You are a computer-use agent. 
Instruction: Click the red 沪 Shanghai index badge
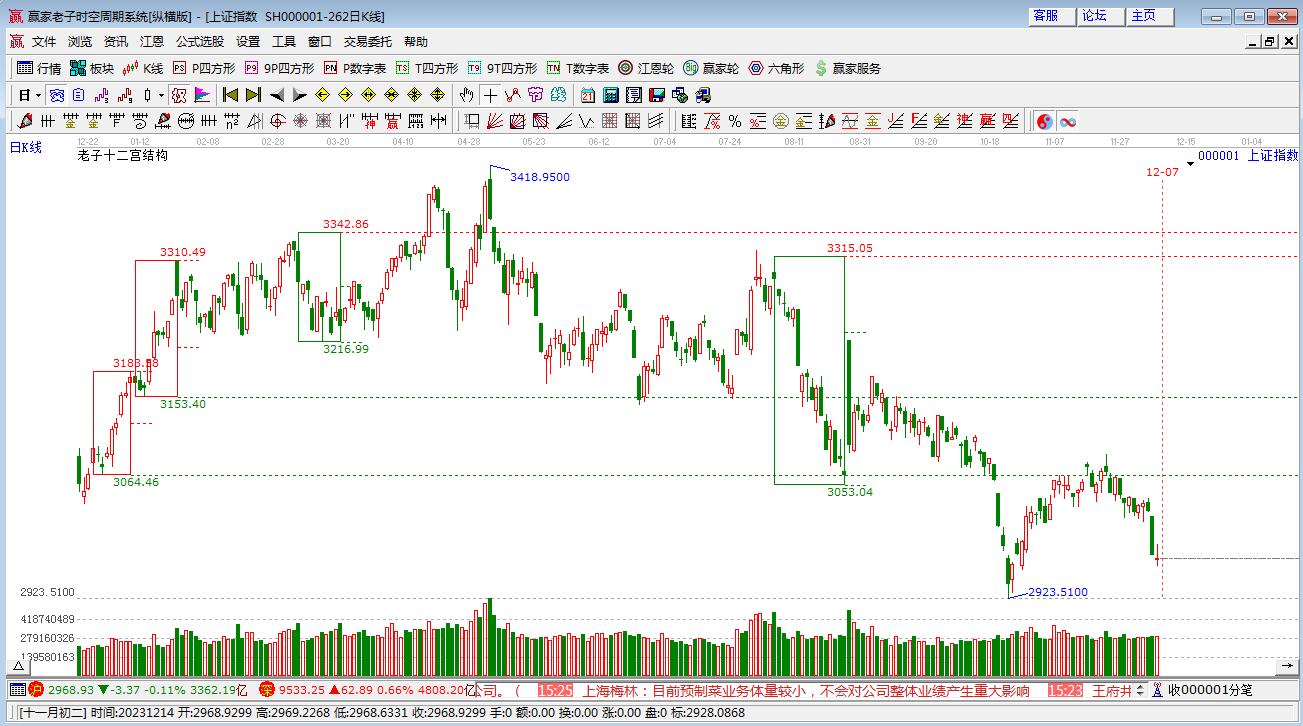click(x=36, y=690)
